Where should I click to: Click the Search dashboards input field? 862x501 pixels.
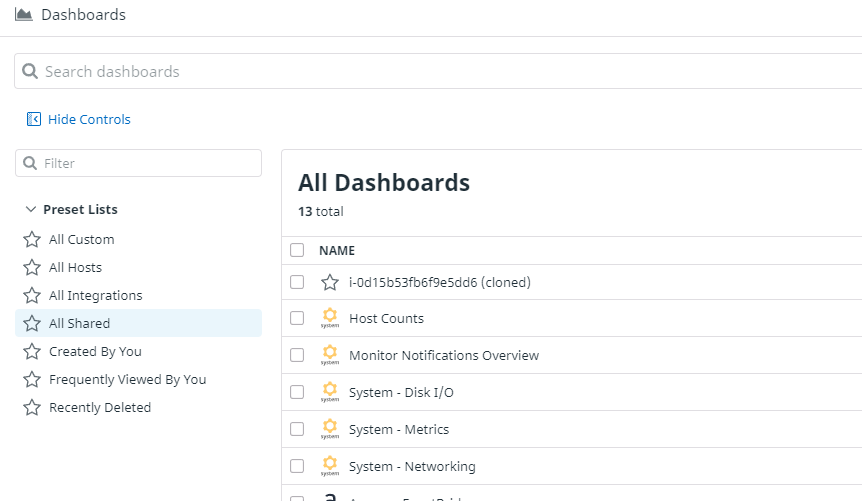[438, 71]
